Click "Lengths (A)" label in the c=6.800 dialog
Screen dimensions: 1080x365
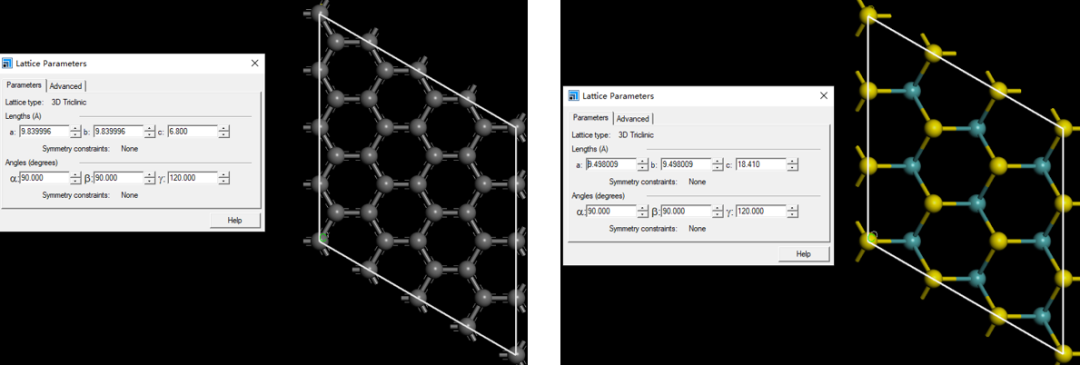[x=22, y=116]
